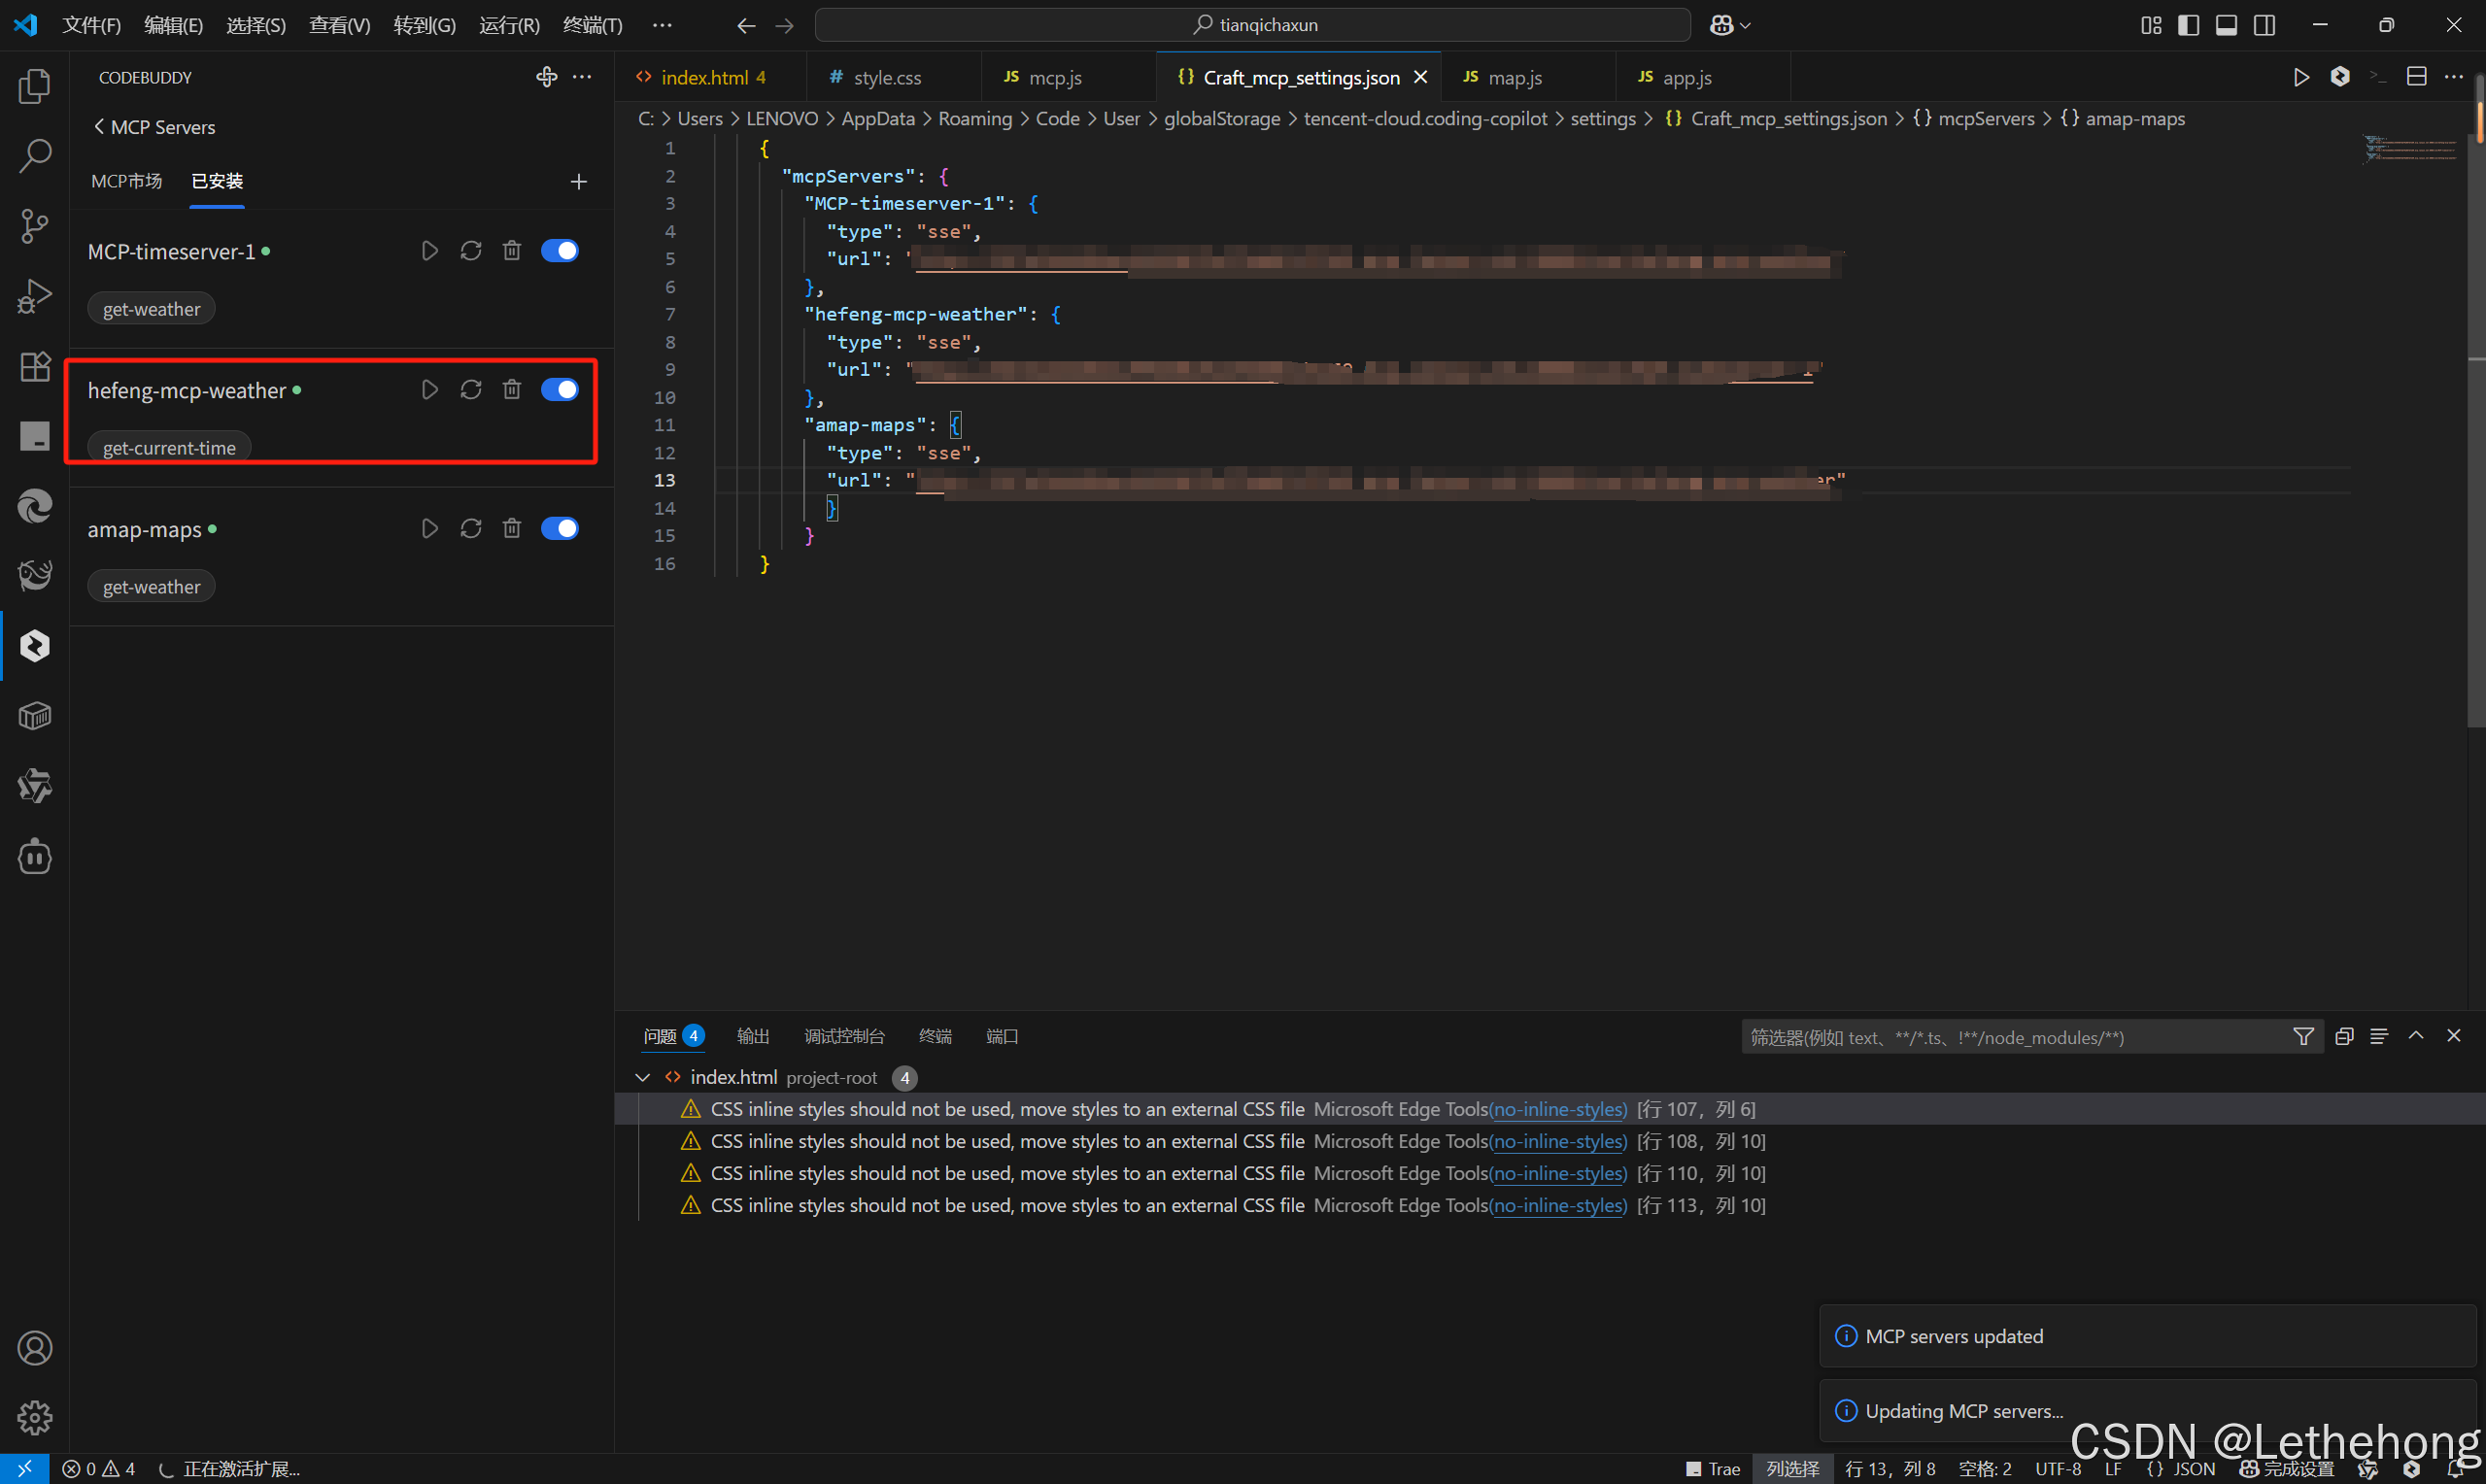Viewport: 2486px width, 1484px height.
Task: Add a new MCP server with plus icon
Action: coord(579,181)
